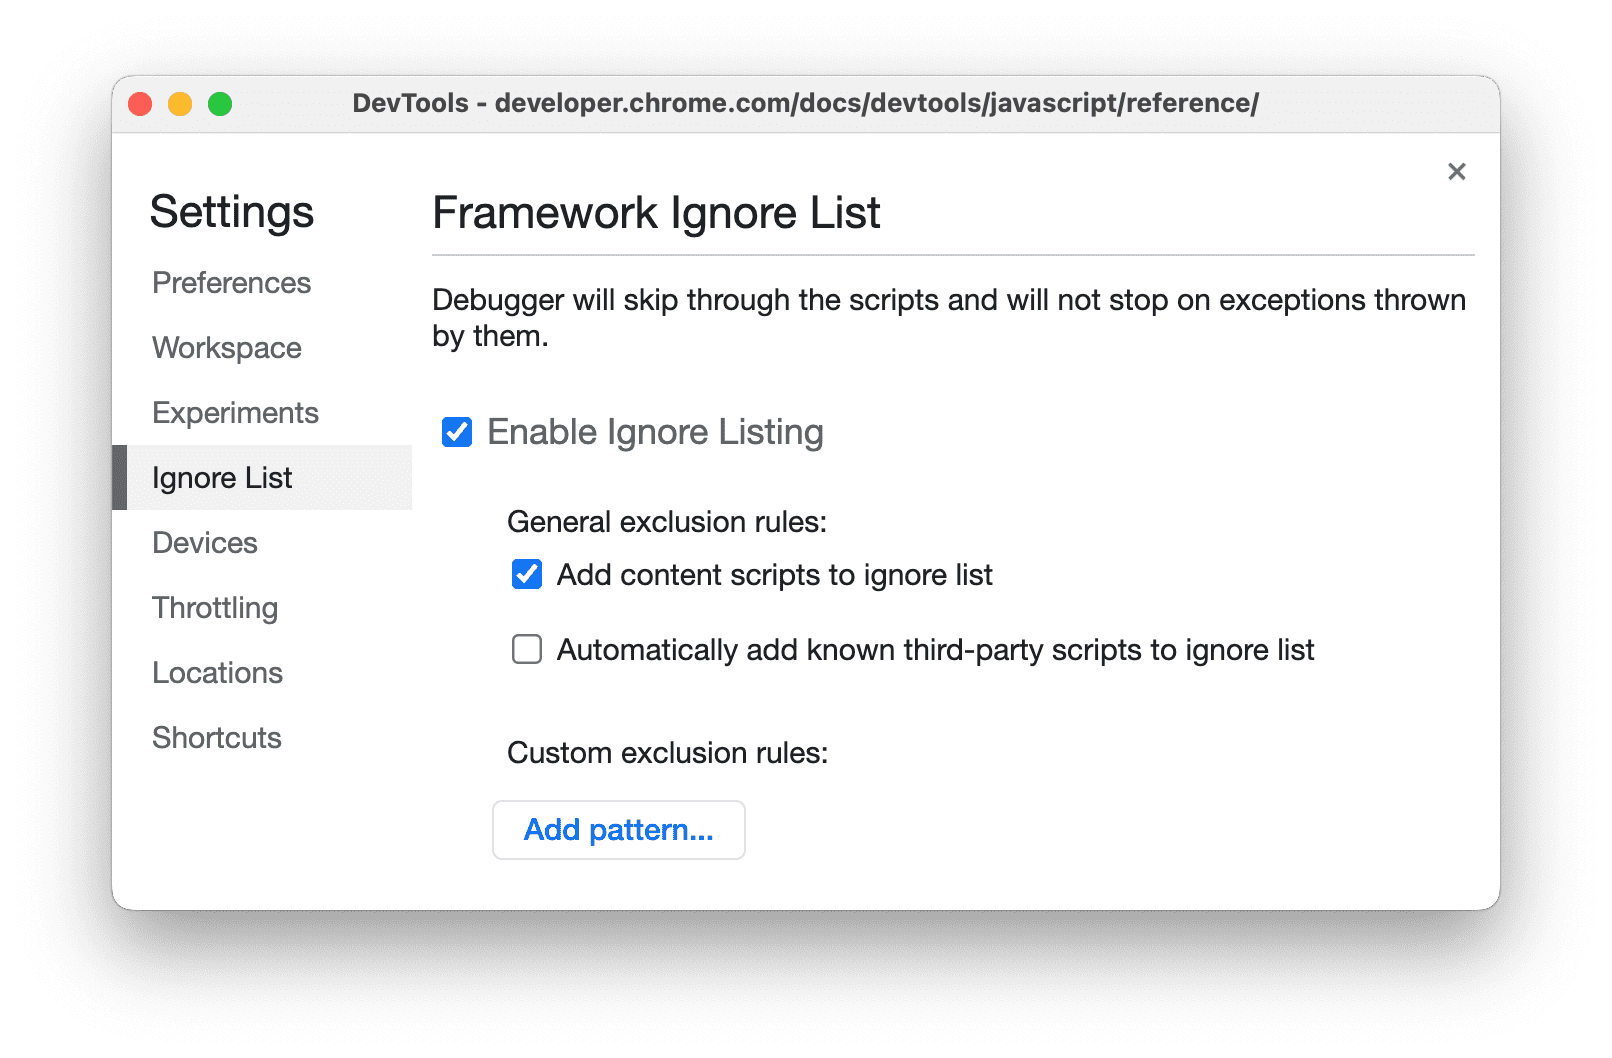Open the Shortcuts settings section

[216, 738]
